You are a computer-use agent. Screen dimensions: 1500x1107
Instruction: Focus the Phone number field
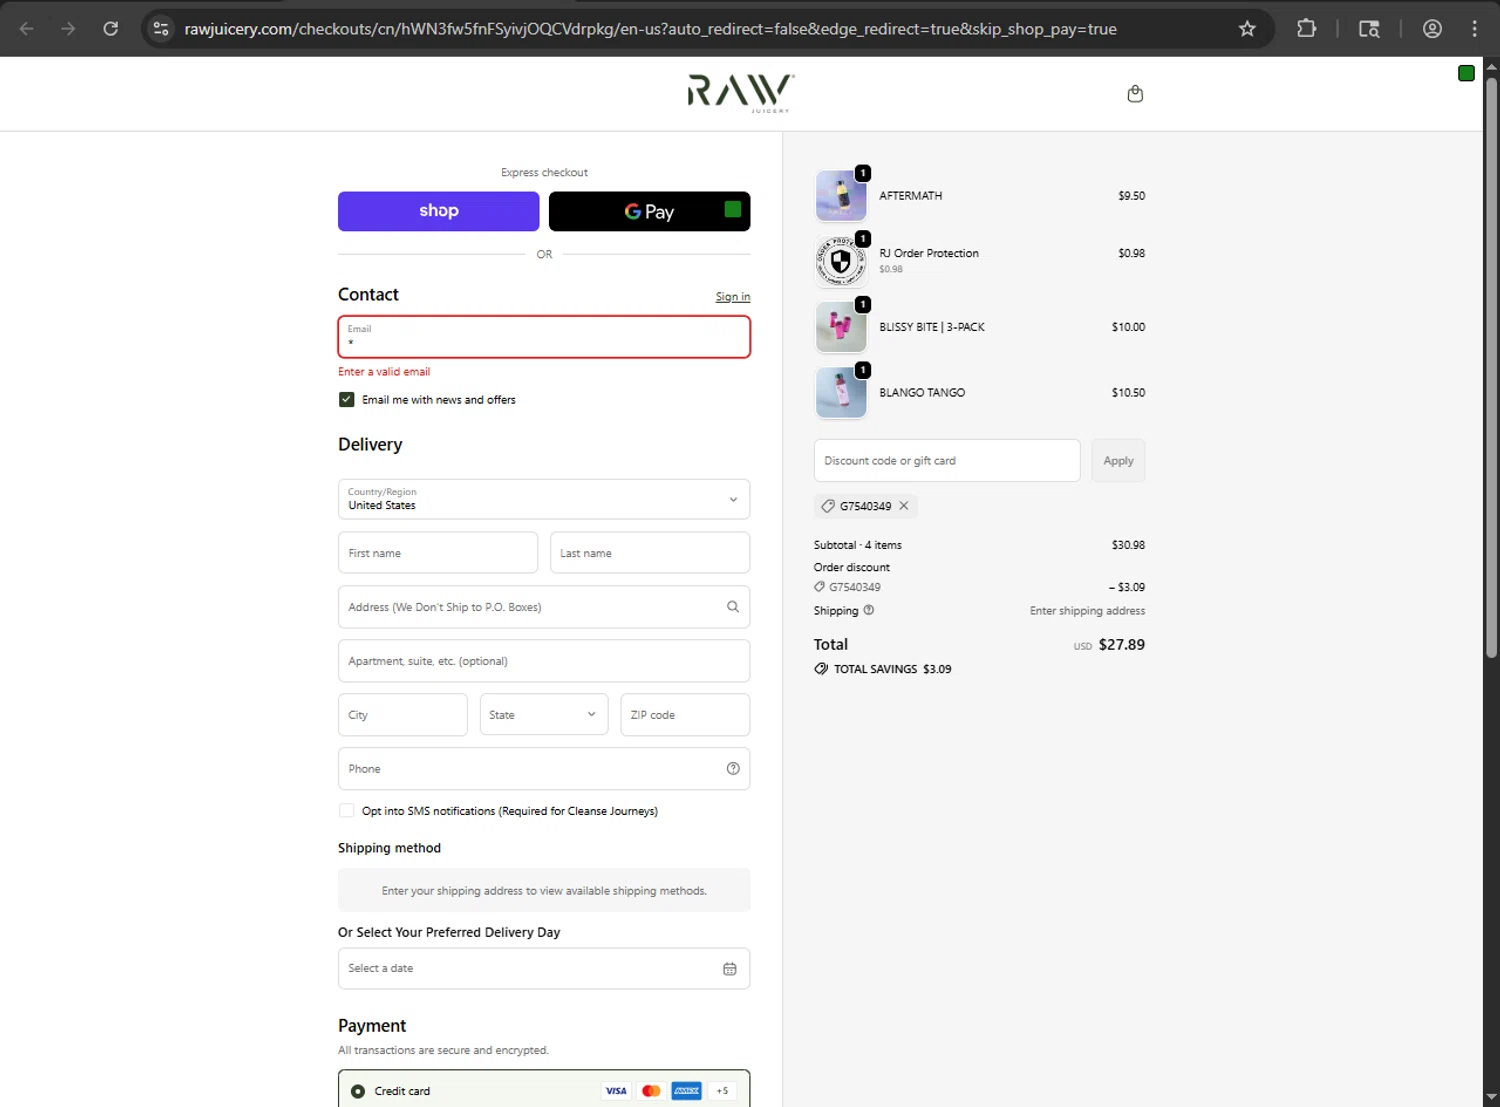(544, 769)
